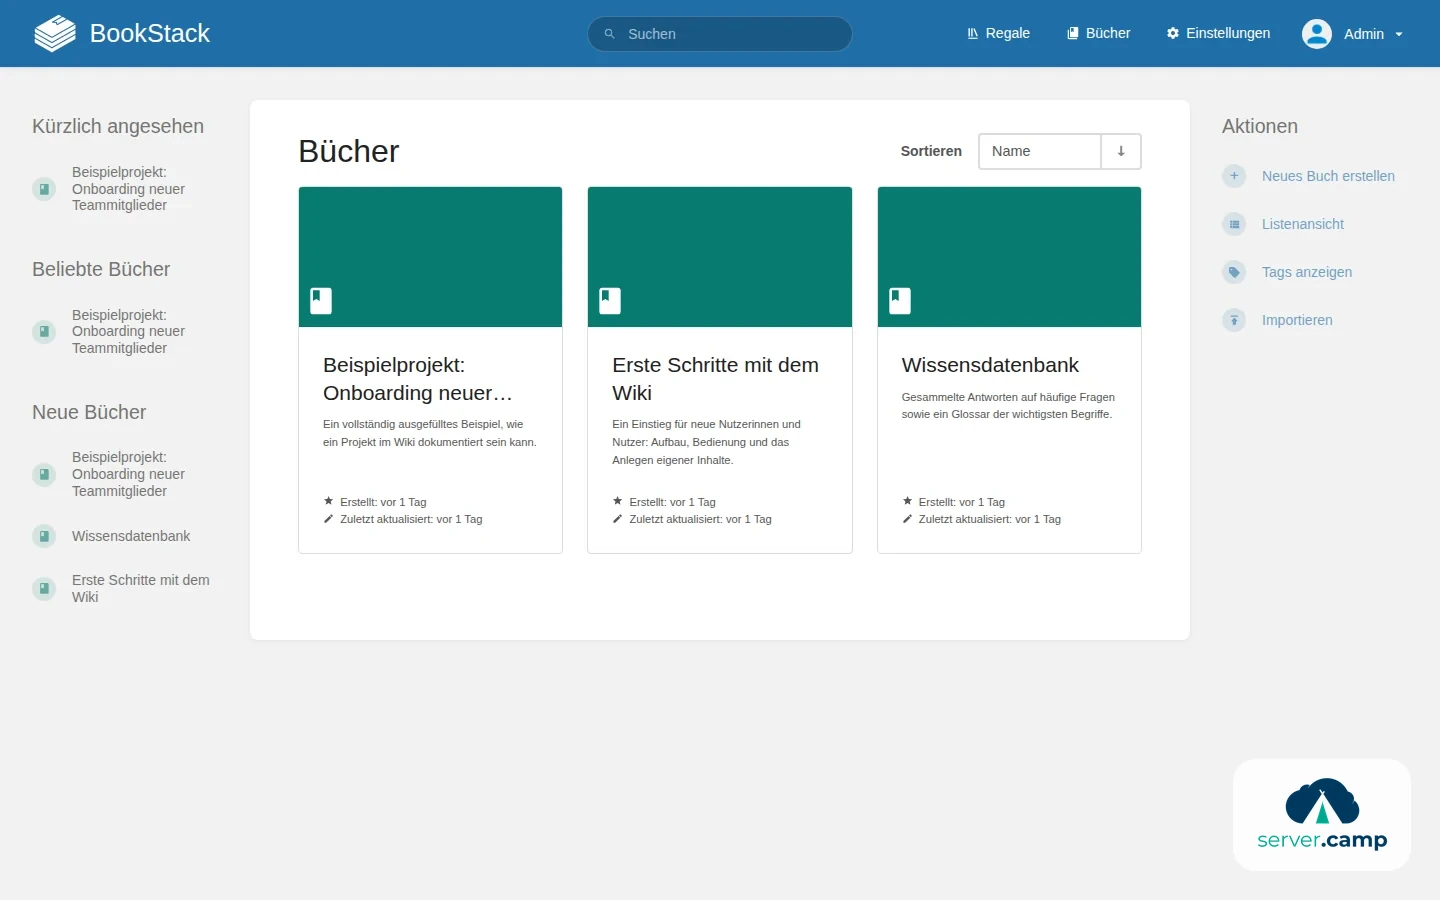Toggle the sort direction arrow
Image resolution: width=1440 pixels, height=900 pixels.
(1121, 151)
